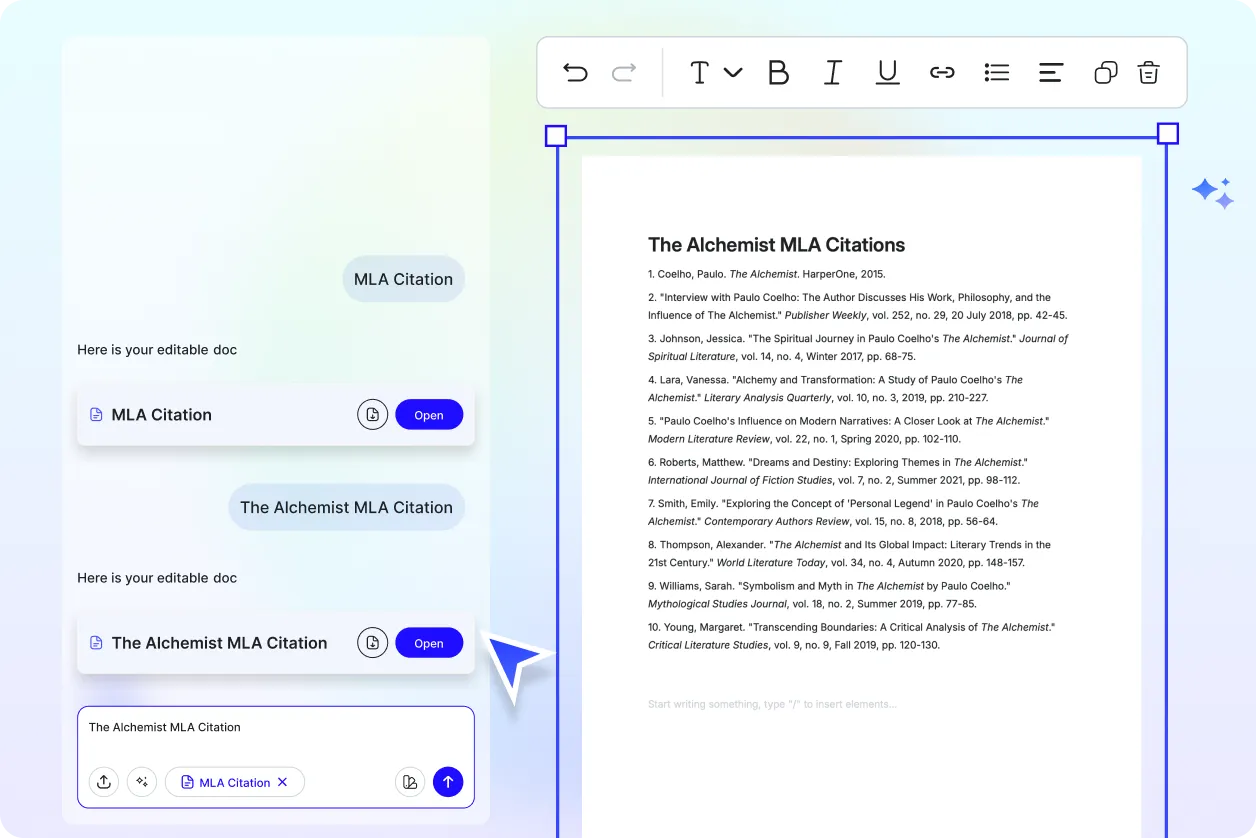This screenshot has height=838, width=1256.
Task: Download The Alchemist MLA Citation doc
Action: point(372,643)
